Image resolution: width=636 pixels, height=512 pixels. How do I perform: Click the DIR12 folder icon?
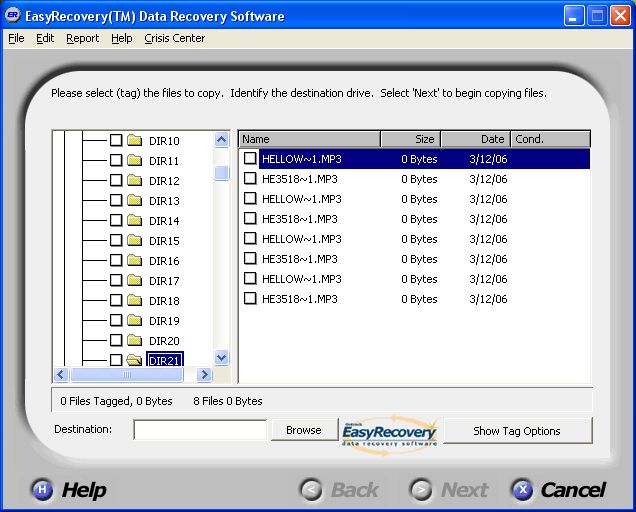pyautogui.click(x=134, y=180)
